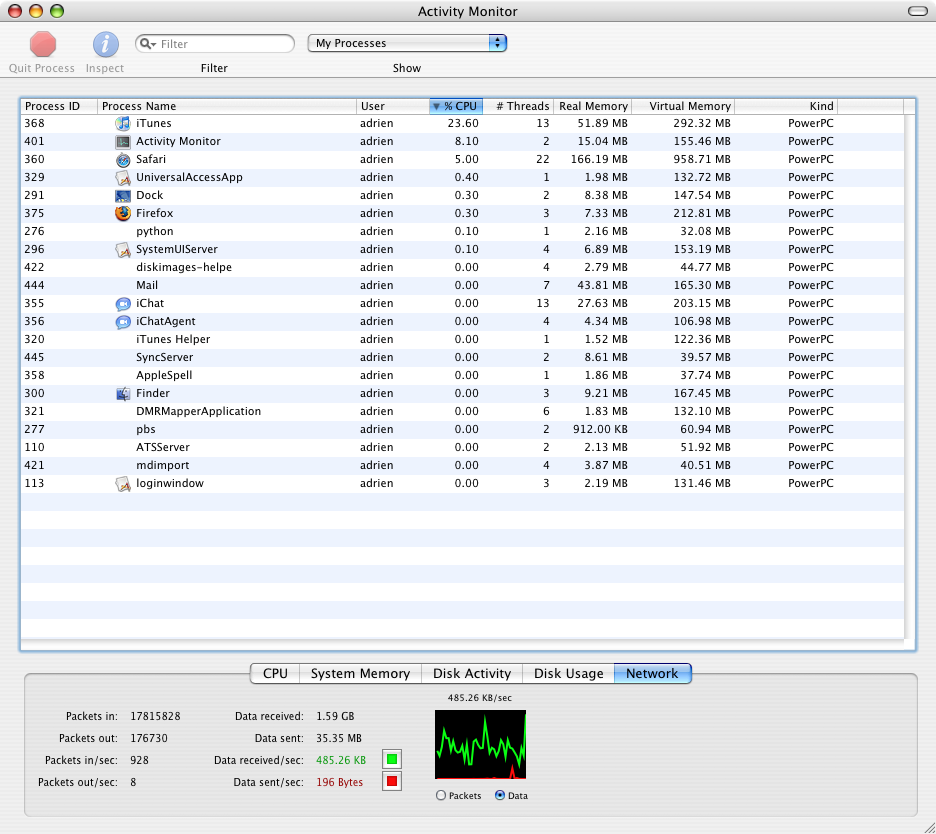The height and width of the screenshot is (834, 936).
Task: Click the SystemUIServer icon
Action: click(x=123, y=250)
